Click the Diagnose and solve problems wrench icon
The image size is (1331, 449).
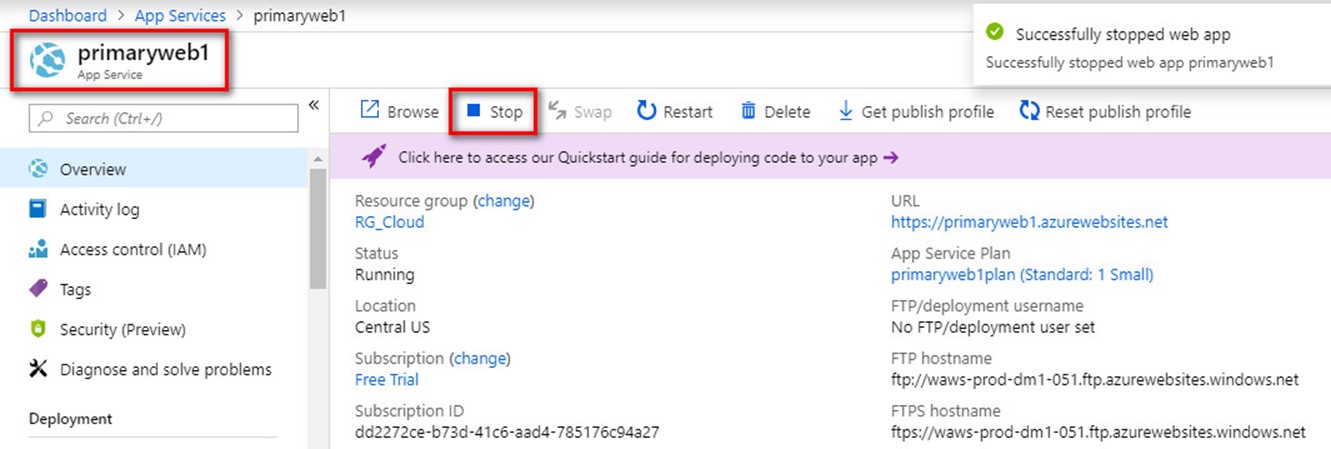pyautogui.click(x=39, y=369)
